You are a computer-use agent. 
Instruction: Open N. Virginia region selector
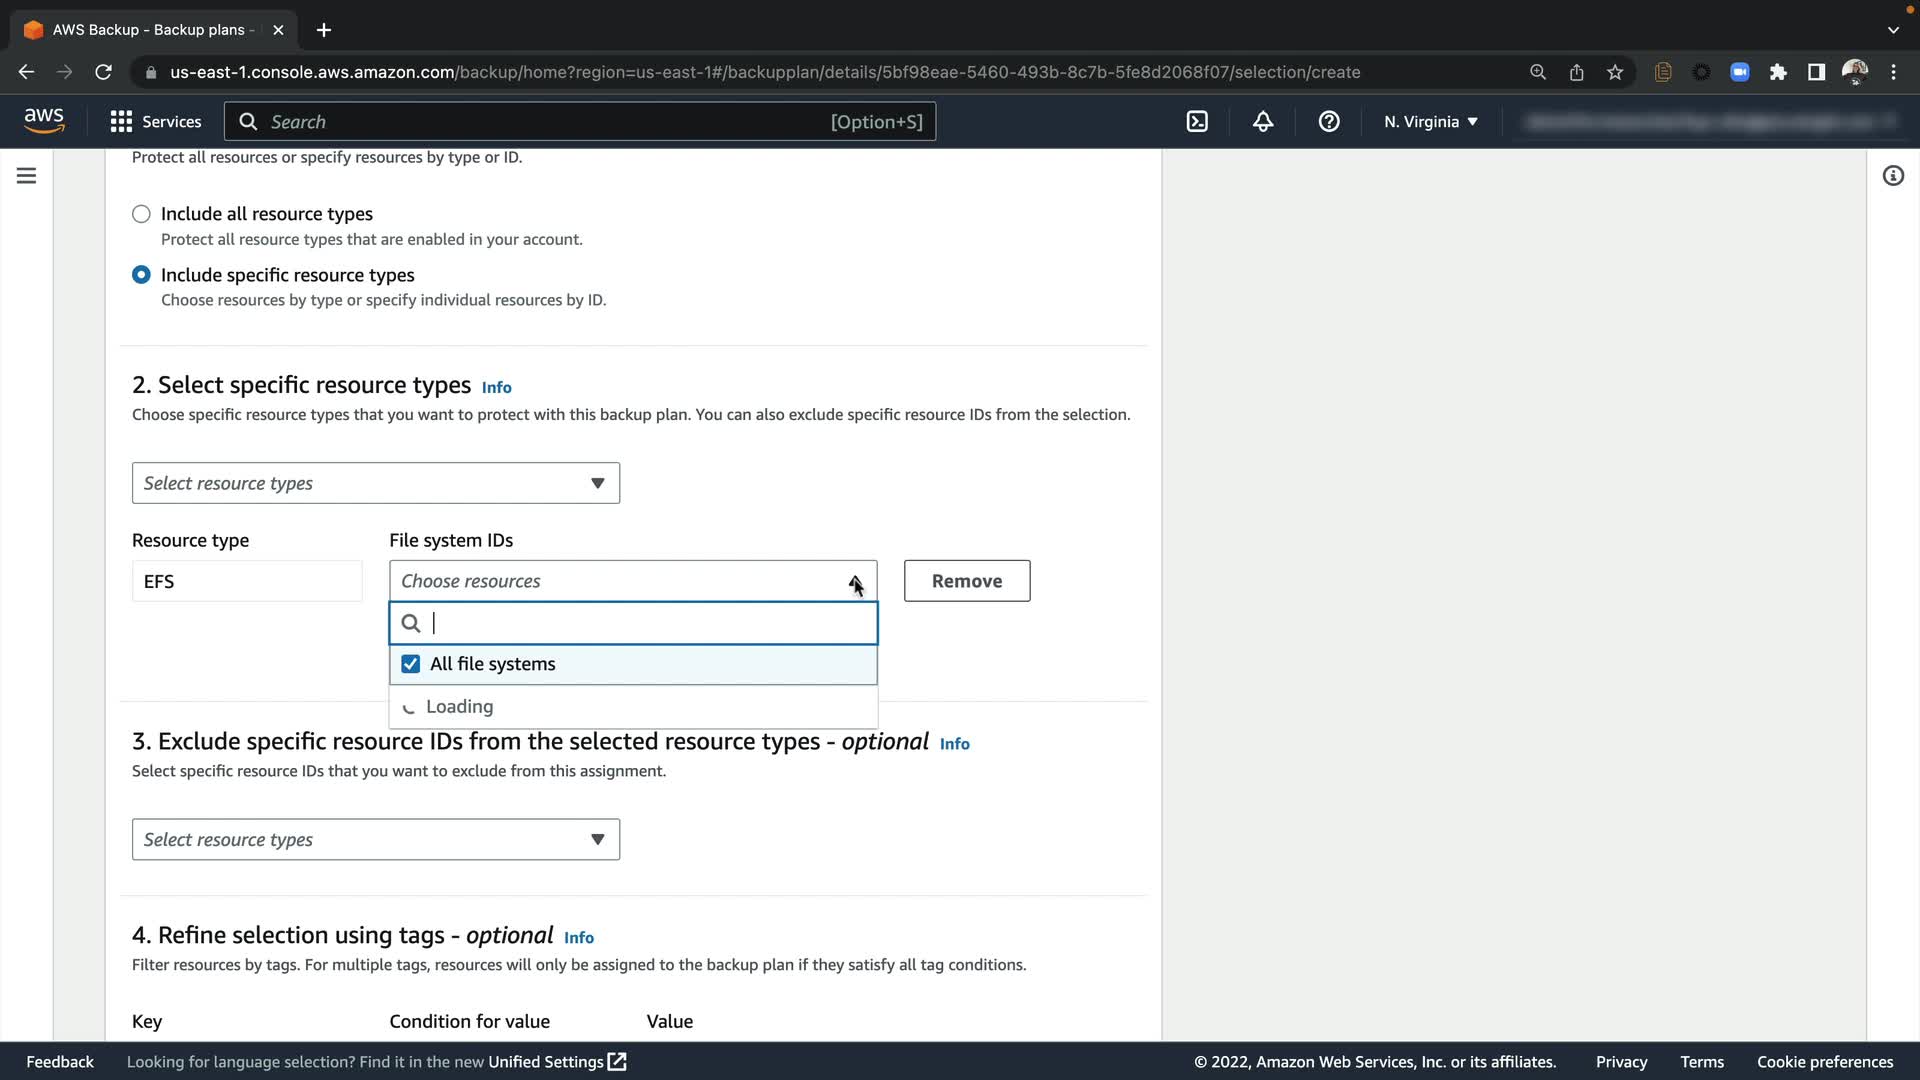tap(1430, 122)
